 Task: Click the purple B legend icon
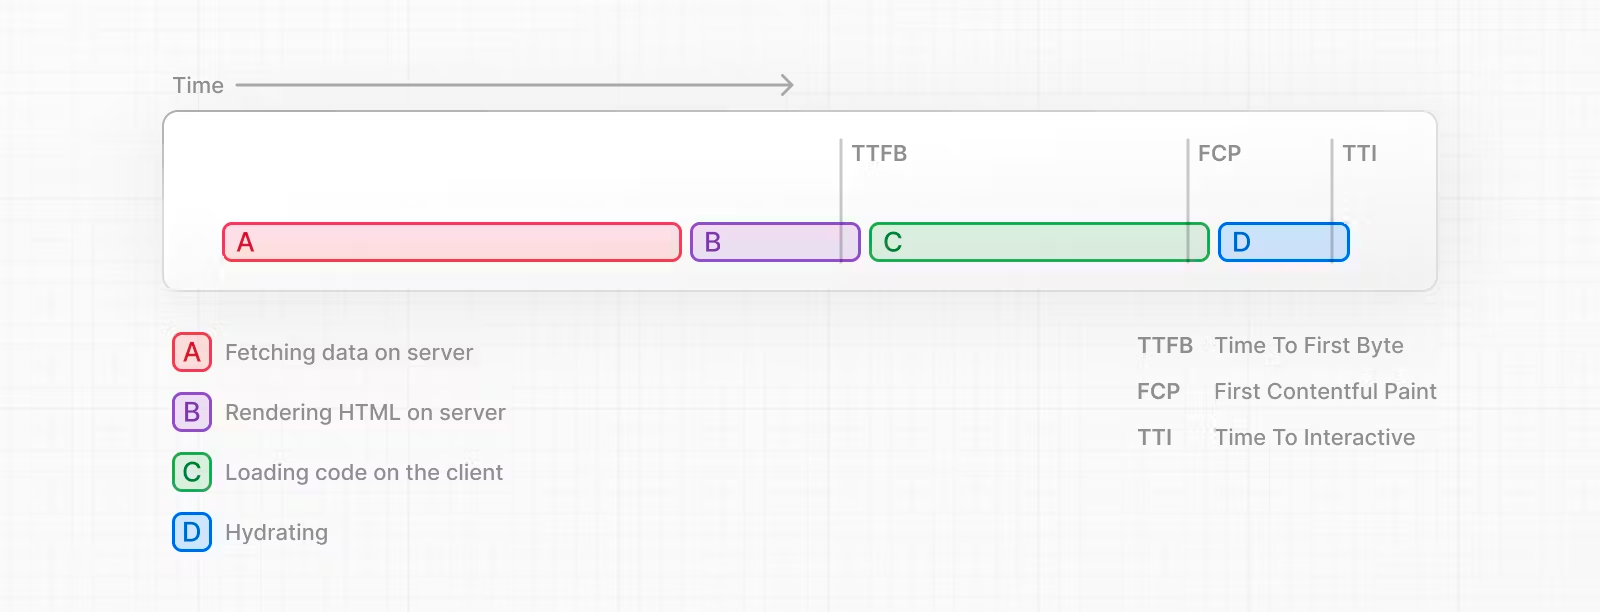192,412
